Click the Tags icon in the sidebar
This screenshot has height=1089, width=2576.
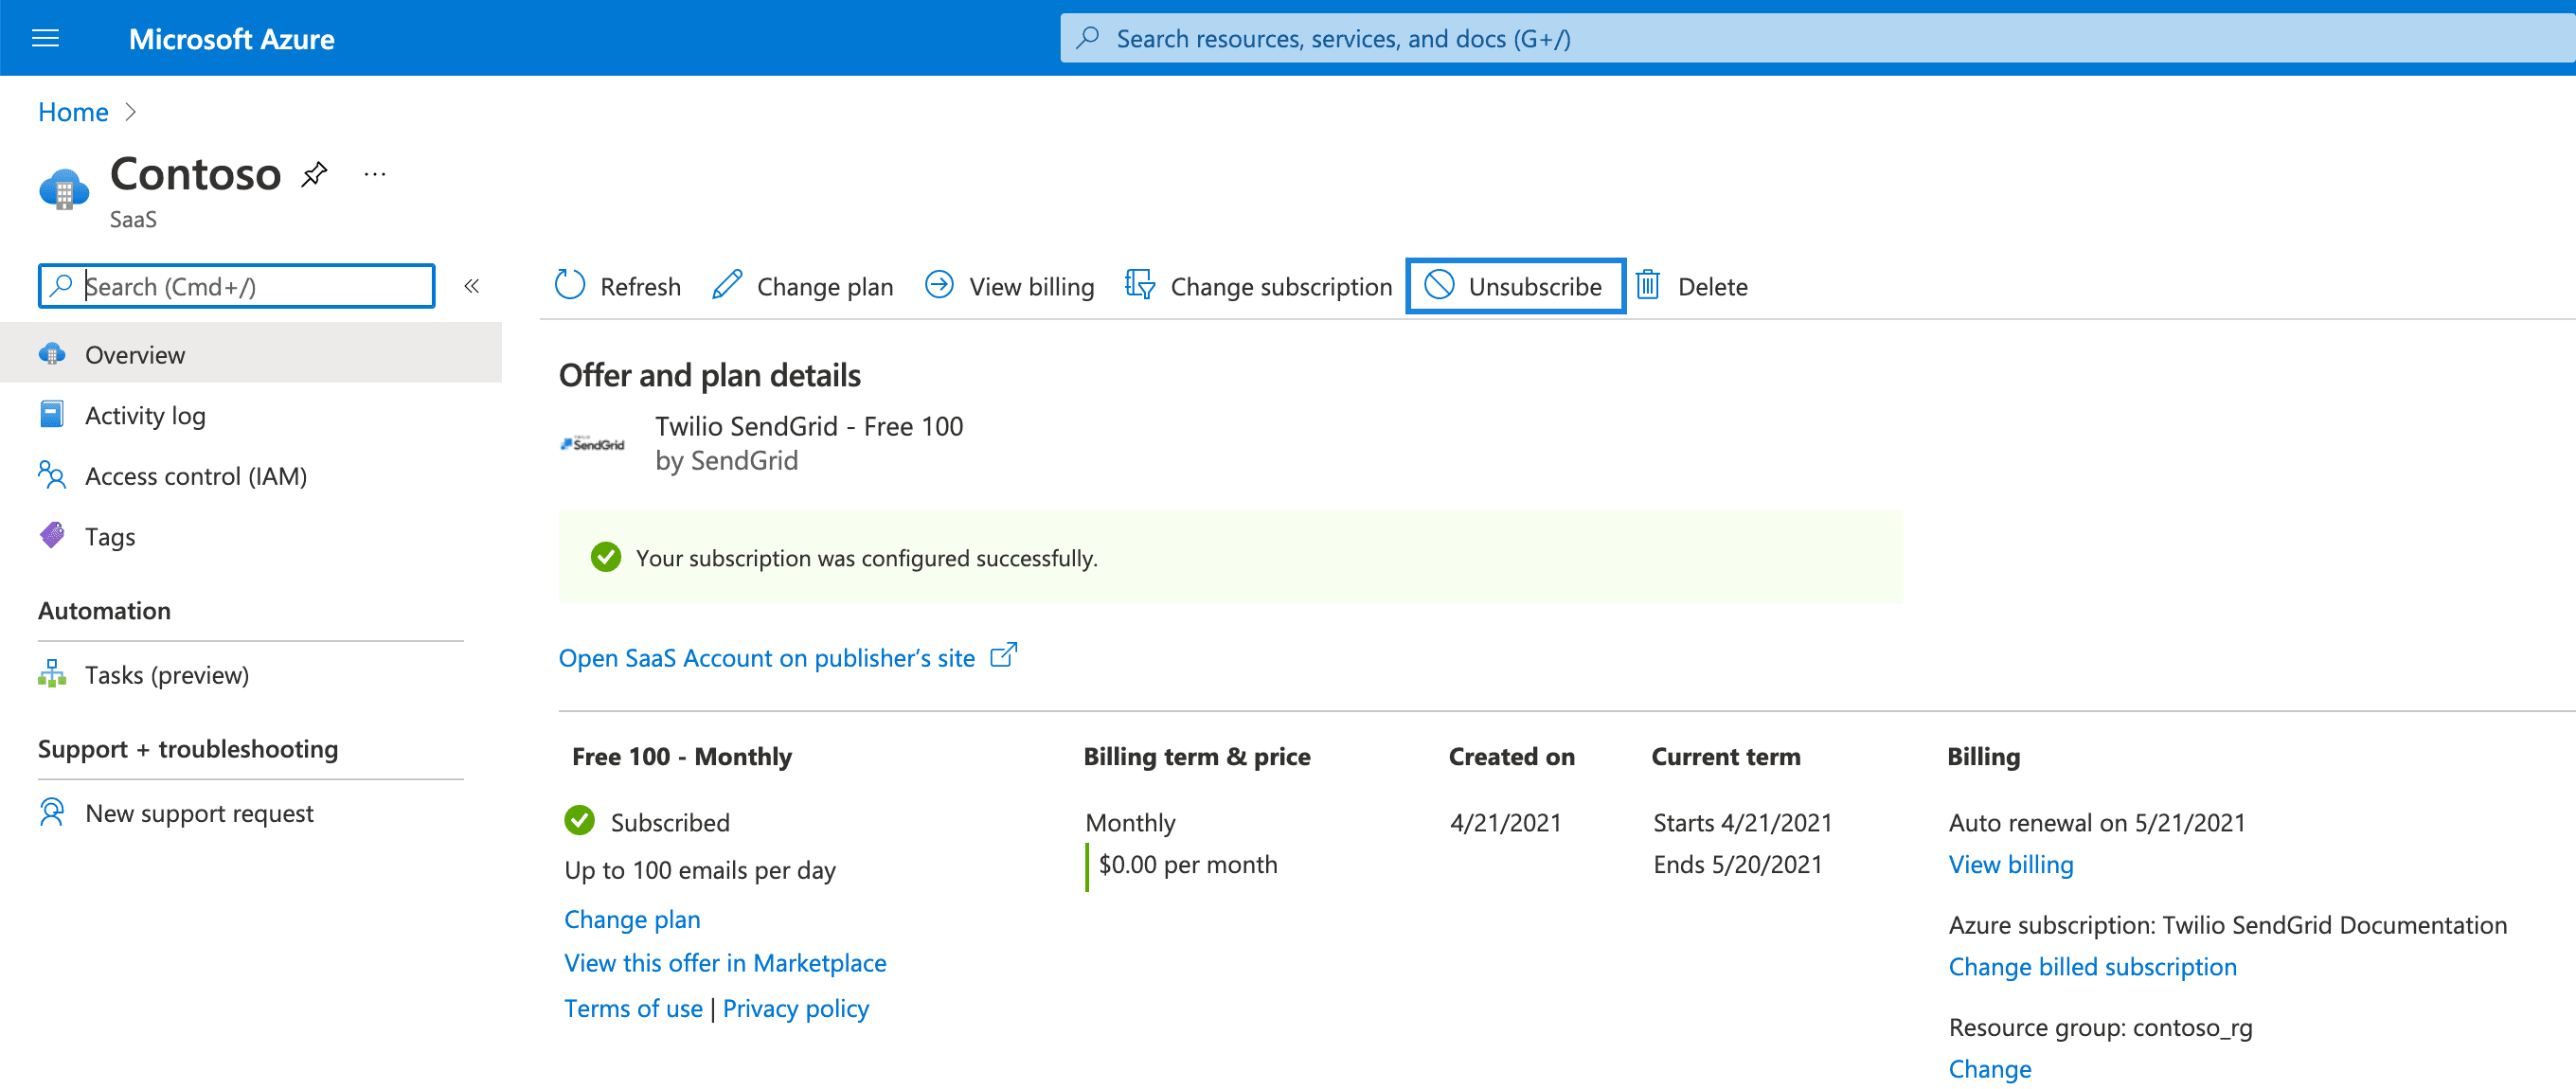click(52, 536)
